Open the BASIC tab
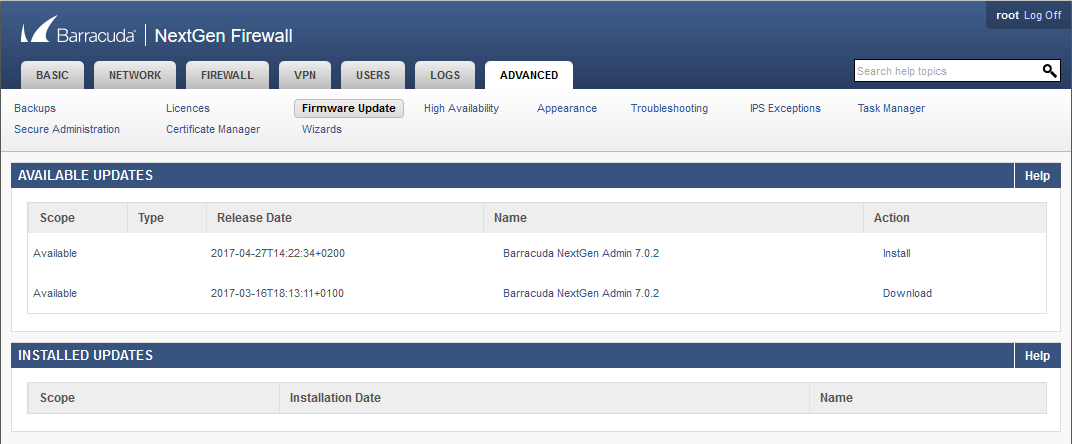The image size is (1072, 444). coord(53,75)
